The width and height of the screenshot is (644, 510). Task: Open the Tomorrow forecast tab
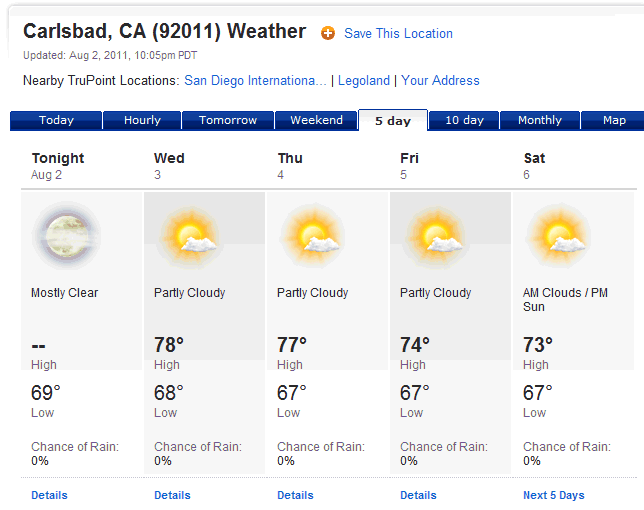pyautogui.click(x=228, y=120)
